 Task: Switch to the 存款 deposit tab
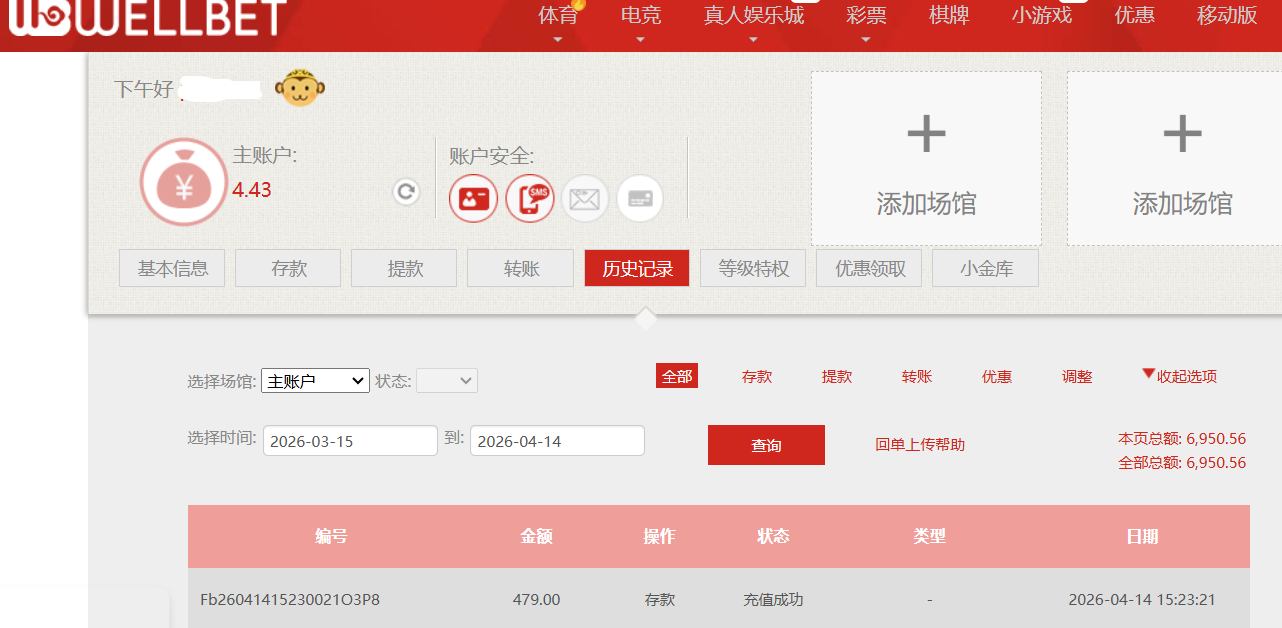[288, 268]
